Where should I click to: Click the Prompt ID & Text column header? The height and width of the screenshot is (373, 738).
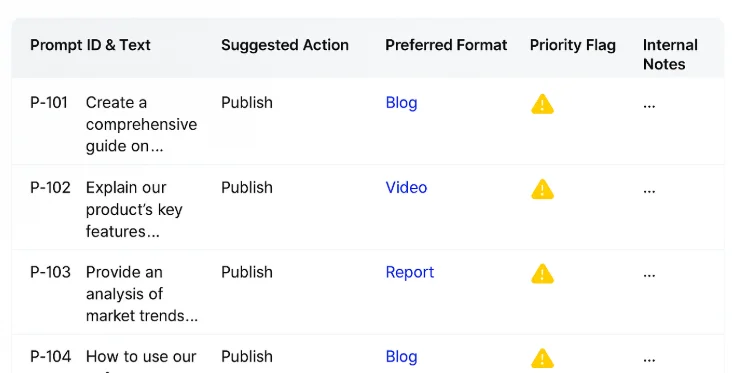90,45
